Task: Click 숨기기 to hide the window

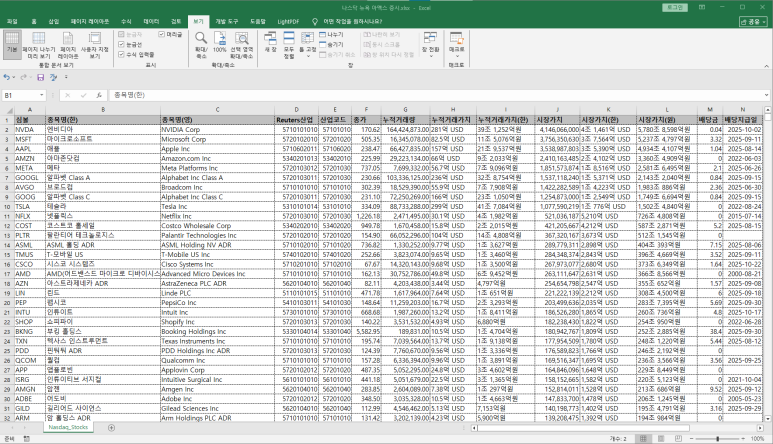Action: [331, 44]
